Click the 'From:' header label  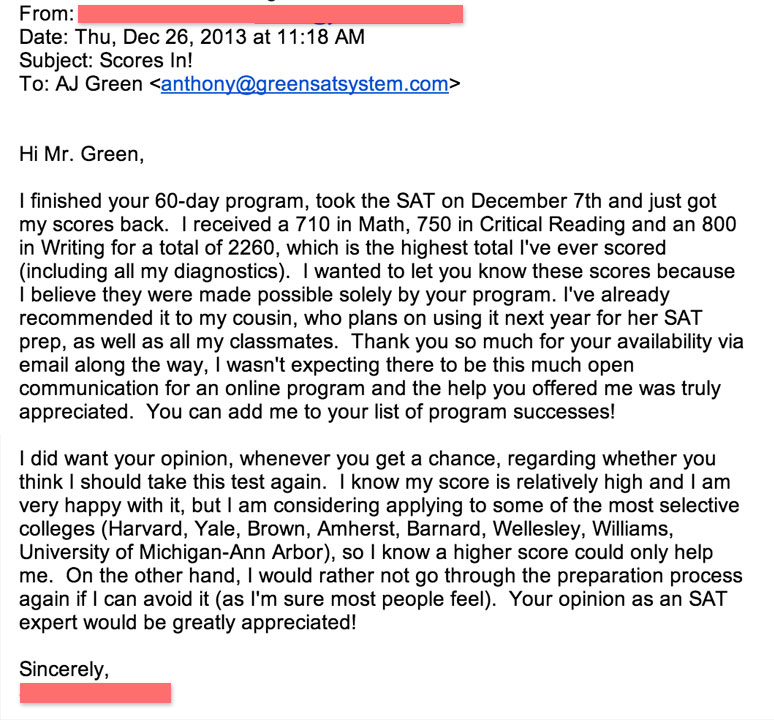(x=46, y=14)
